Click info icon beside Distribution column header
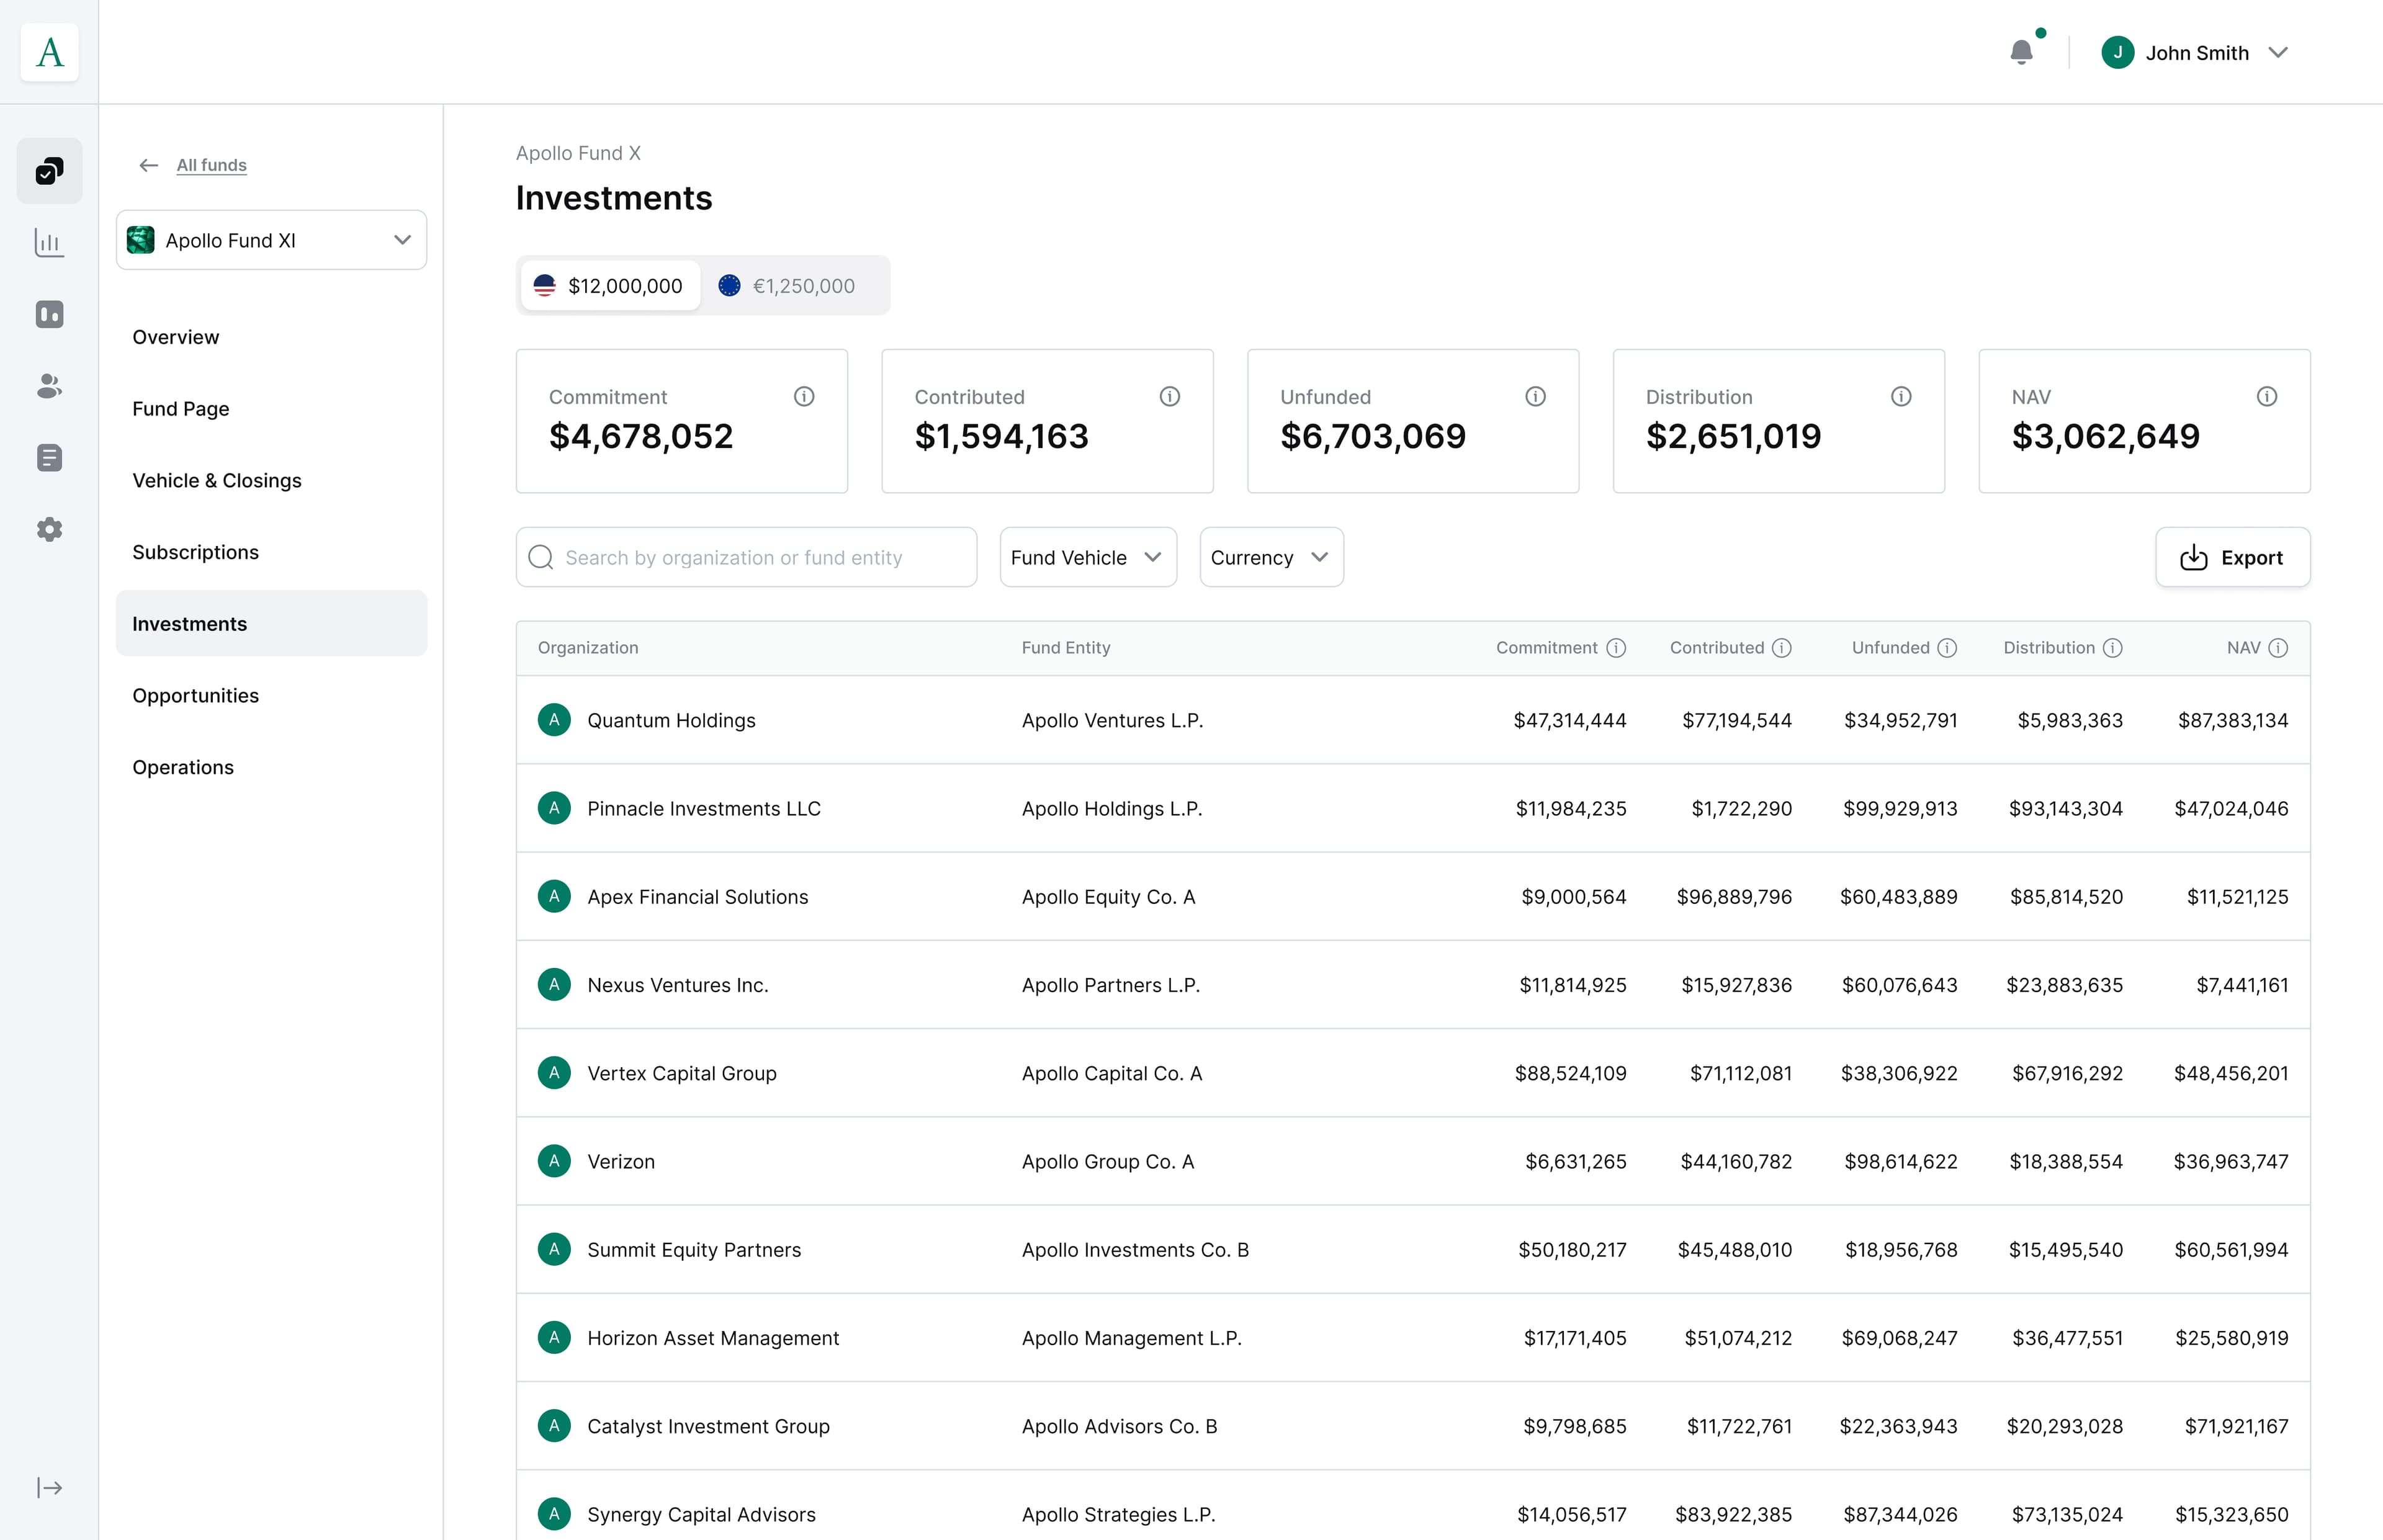The image size is (2383, 1540). pos(2113,648)
